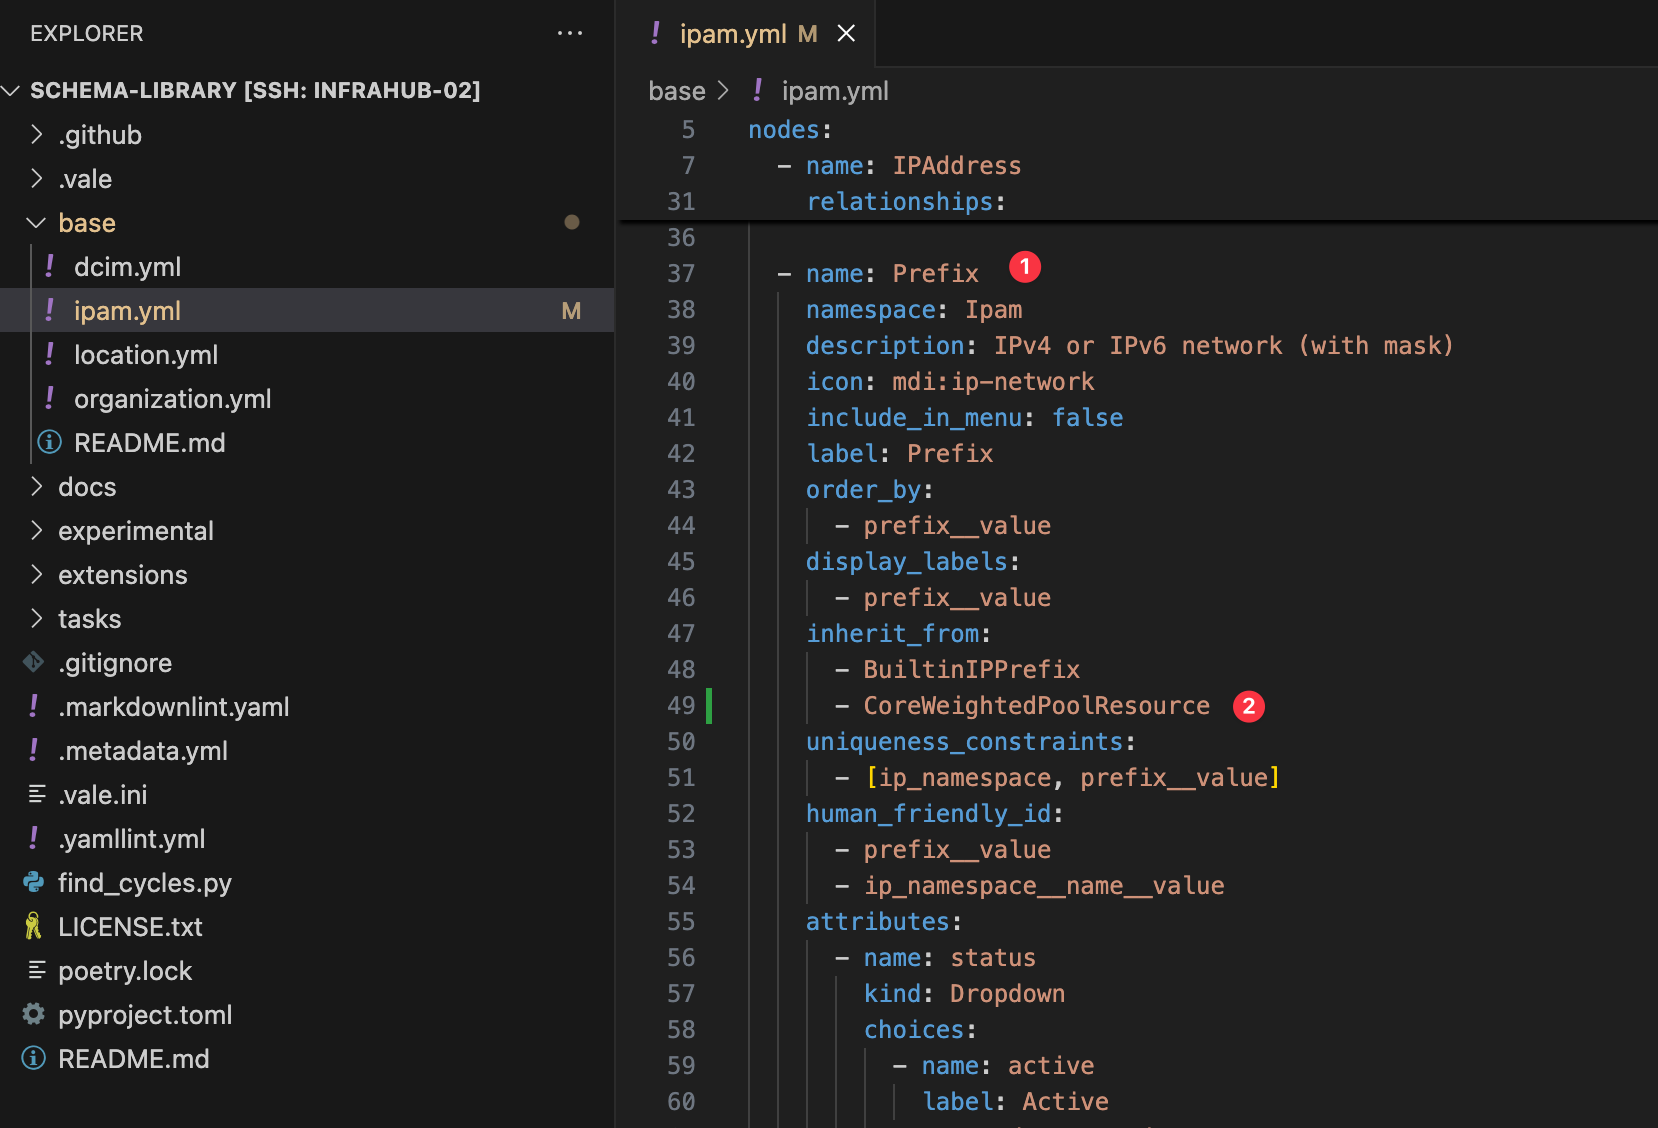Click the red annotation badge number 2

[1248, 706]
